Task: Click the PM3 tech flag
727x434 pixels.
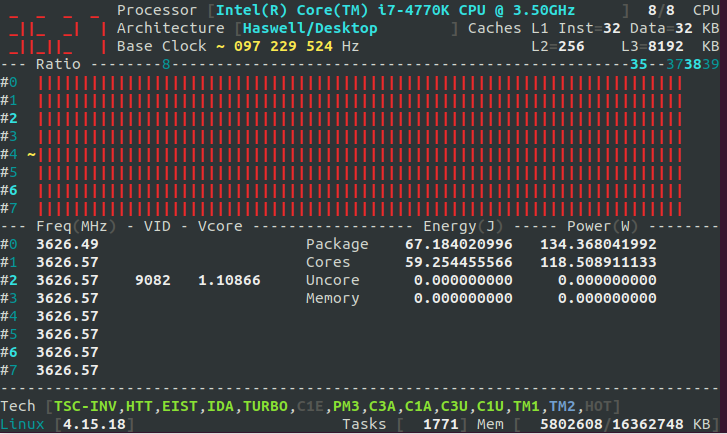Action: click(x=346, y=407)
